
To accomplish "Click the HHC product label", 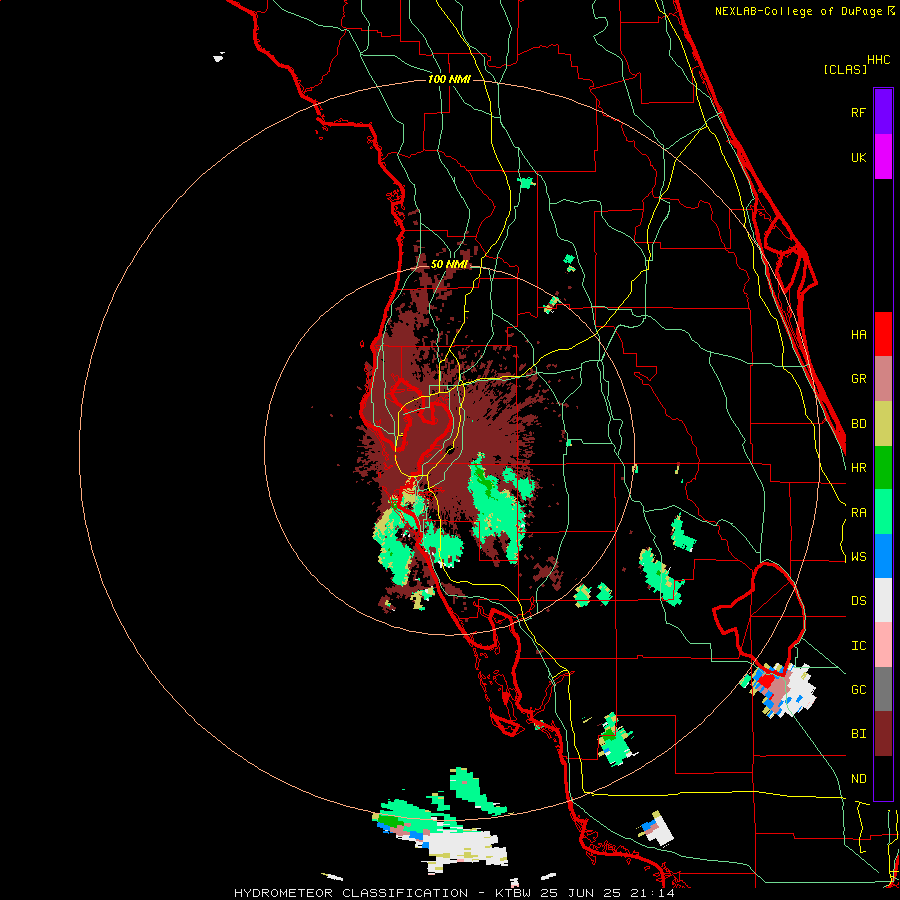I will [x=879, y=60].
